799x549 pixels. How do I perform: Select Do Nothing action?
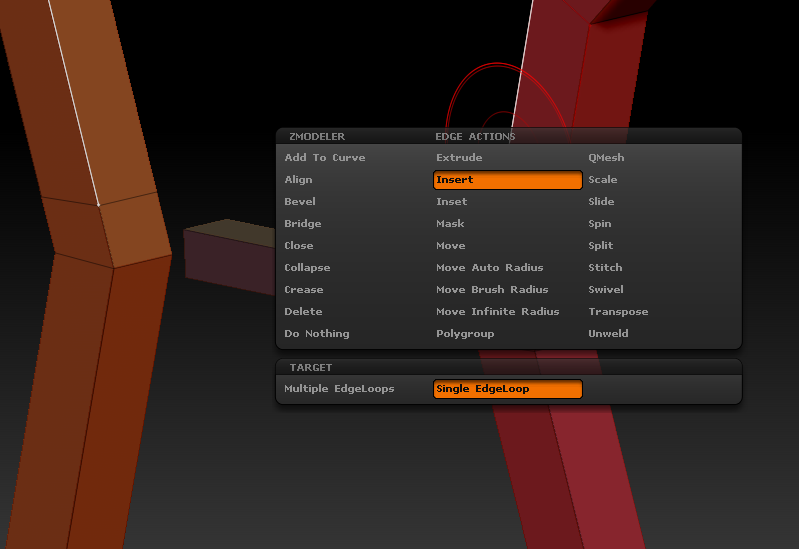pyautogui.click(x=316, y=333)
